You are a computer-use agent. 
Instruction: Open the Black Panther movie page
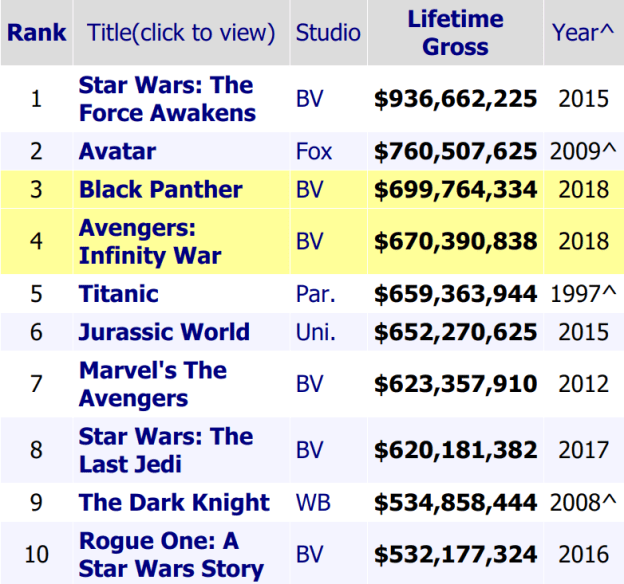[x=160, y=190]
